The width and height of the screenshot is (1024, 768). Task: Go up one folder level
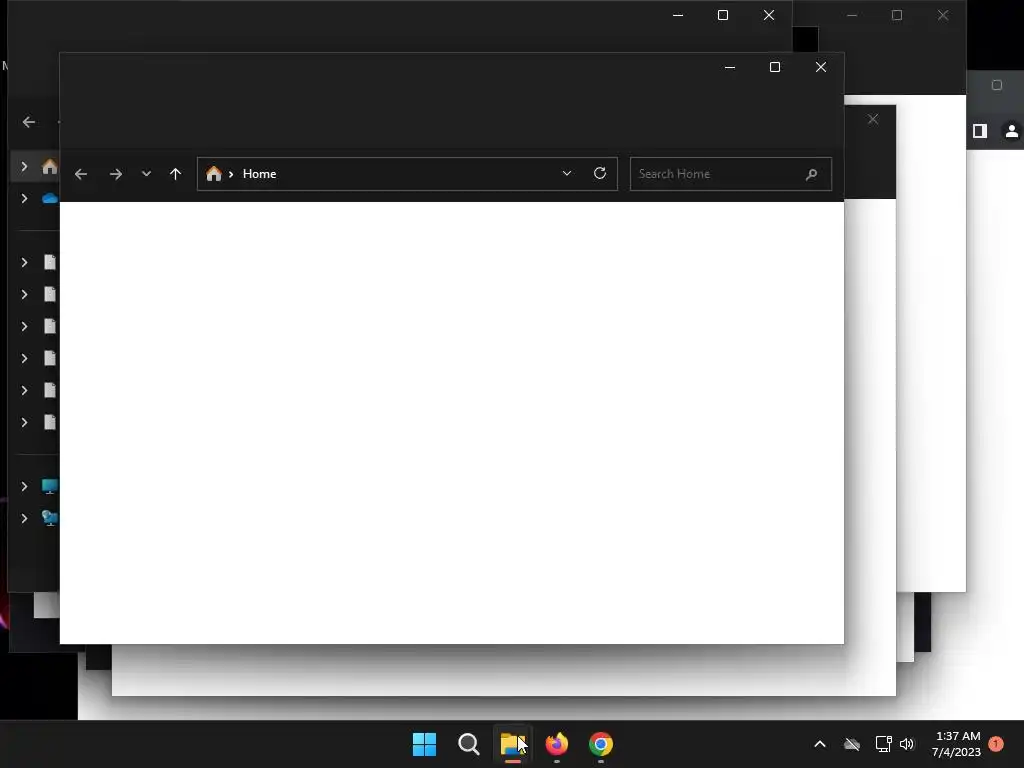click(175, 174)
